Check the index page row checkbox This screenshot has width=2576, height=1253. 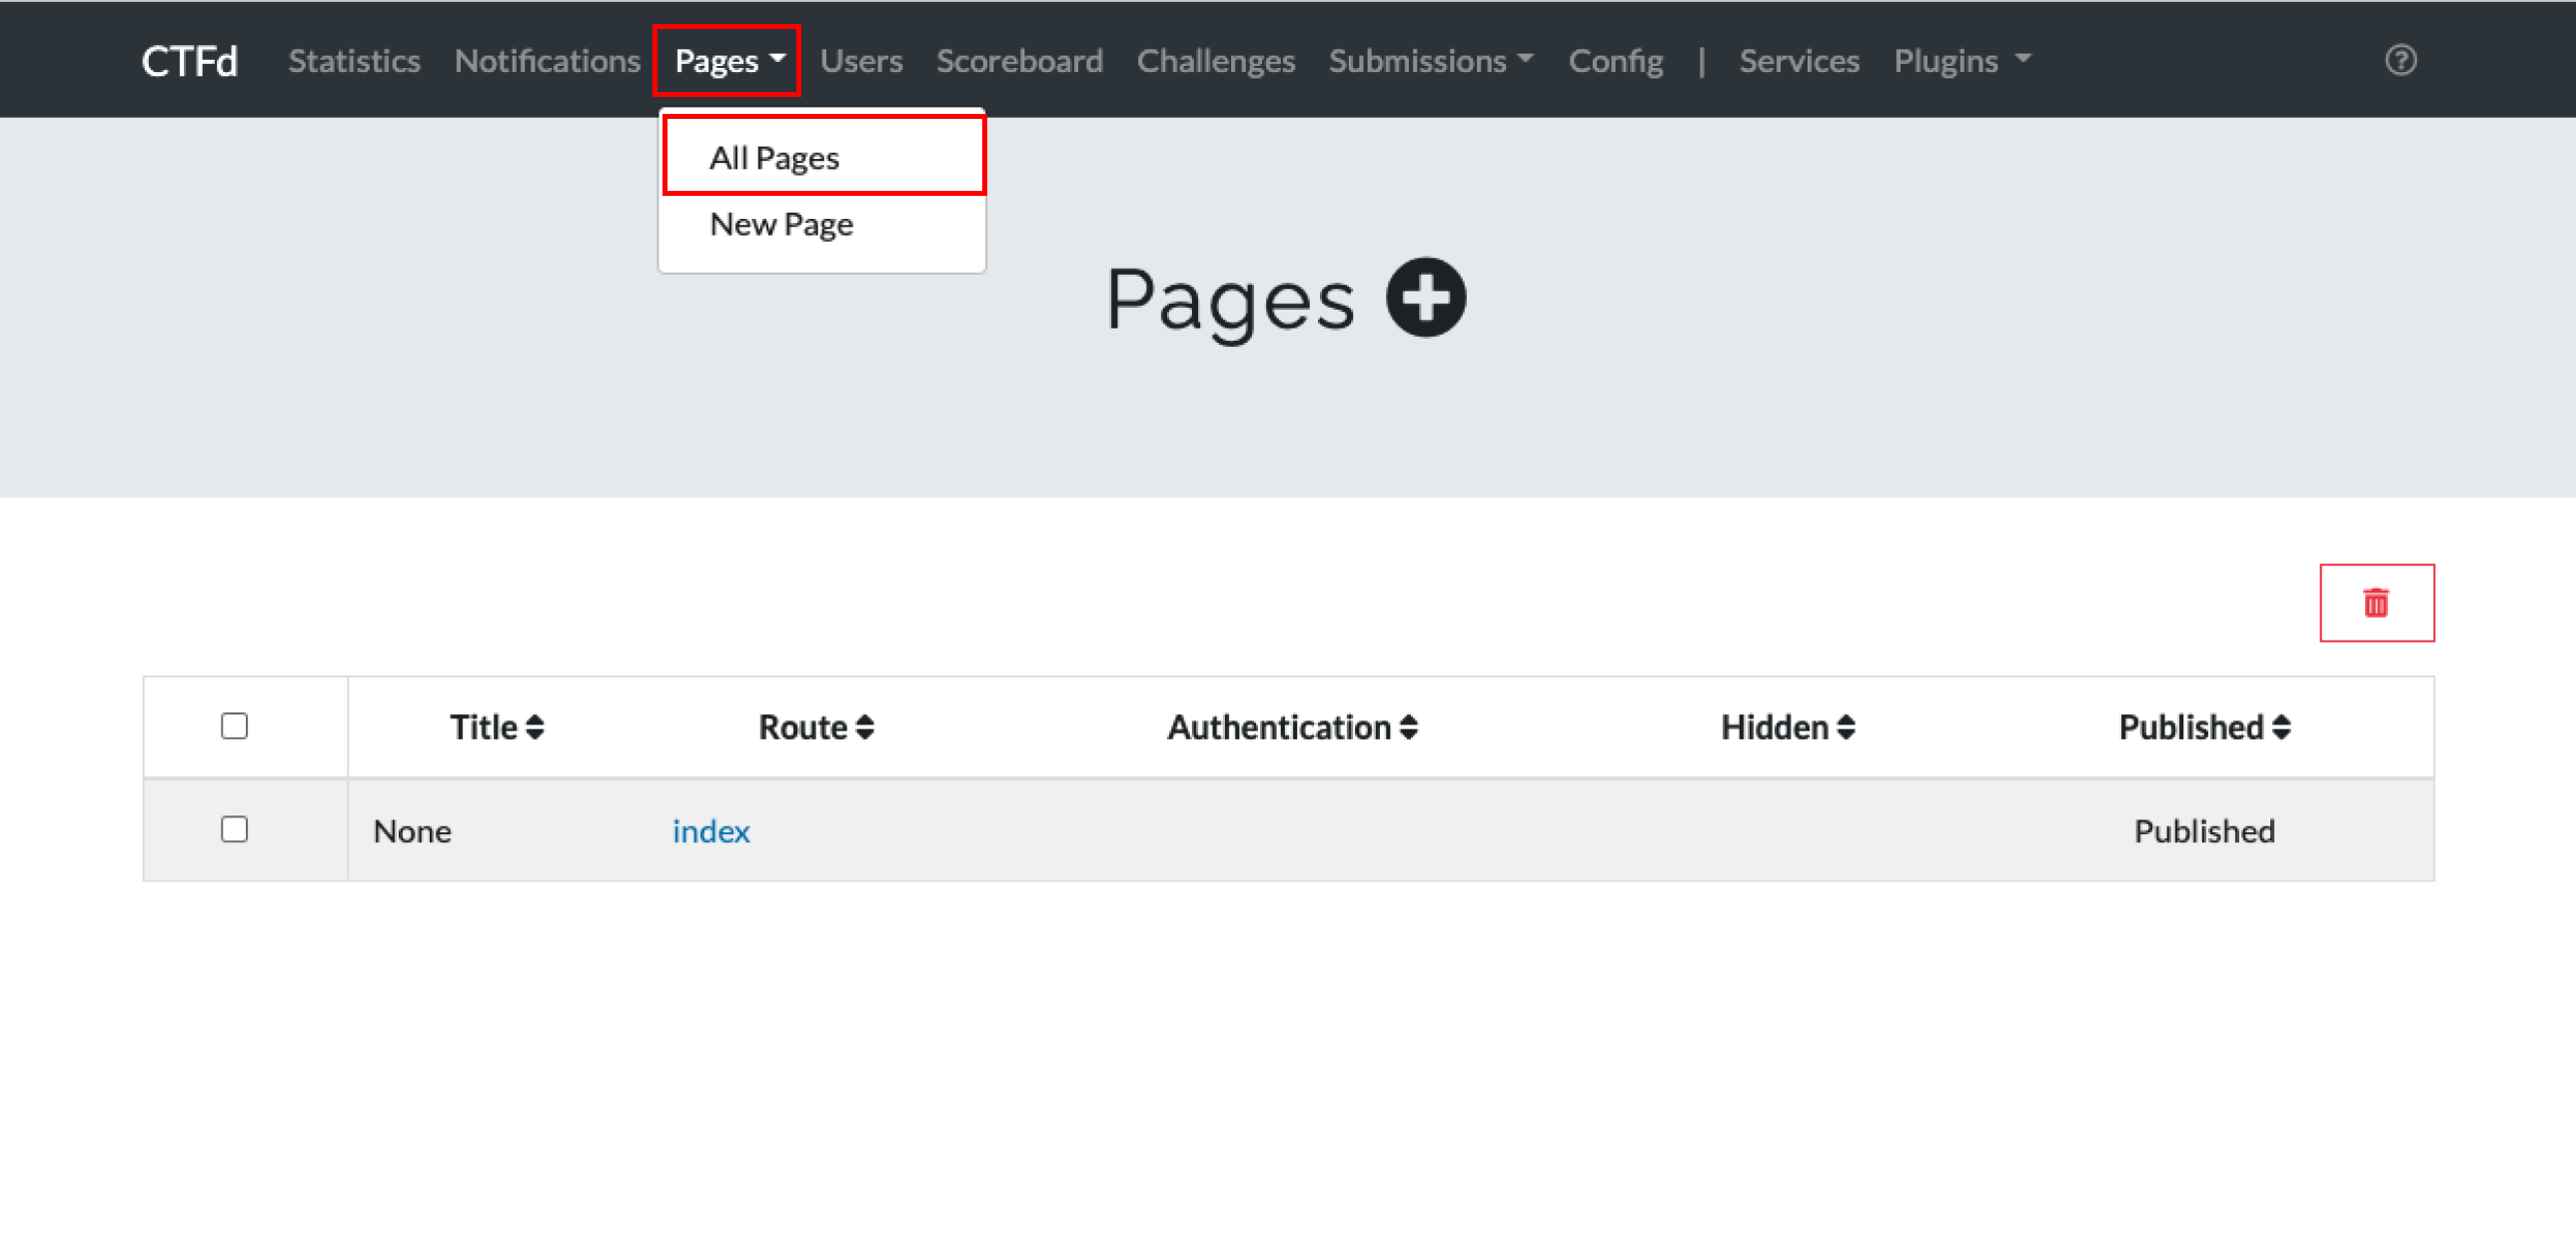[234, 830]
